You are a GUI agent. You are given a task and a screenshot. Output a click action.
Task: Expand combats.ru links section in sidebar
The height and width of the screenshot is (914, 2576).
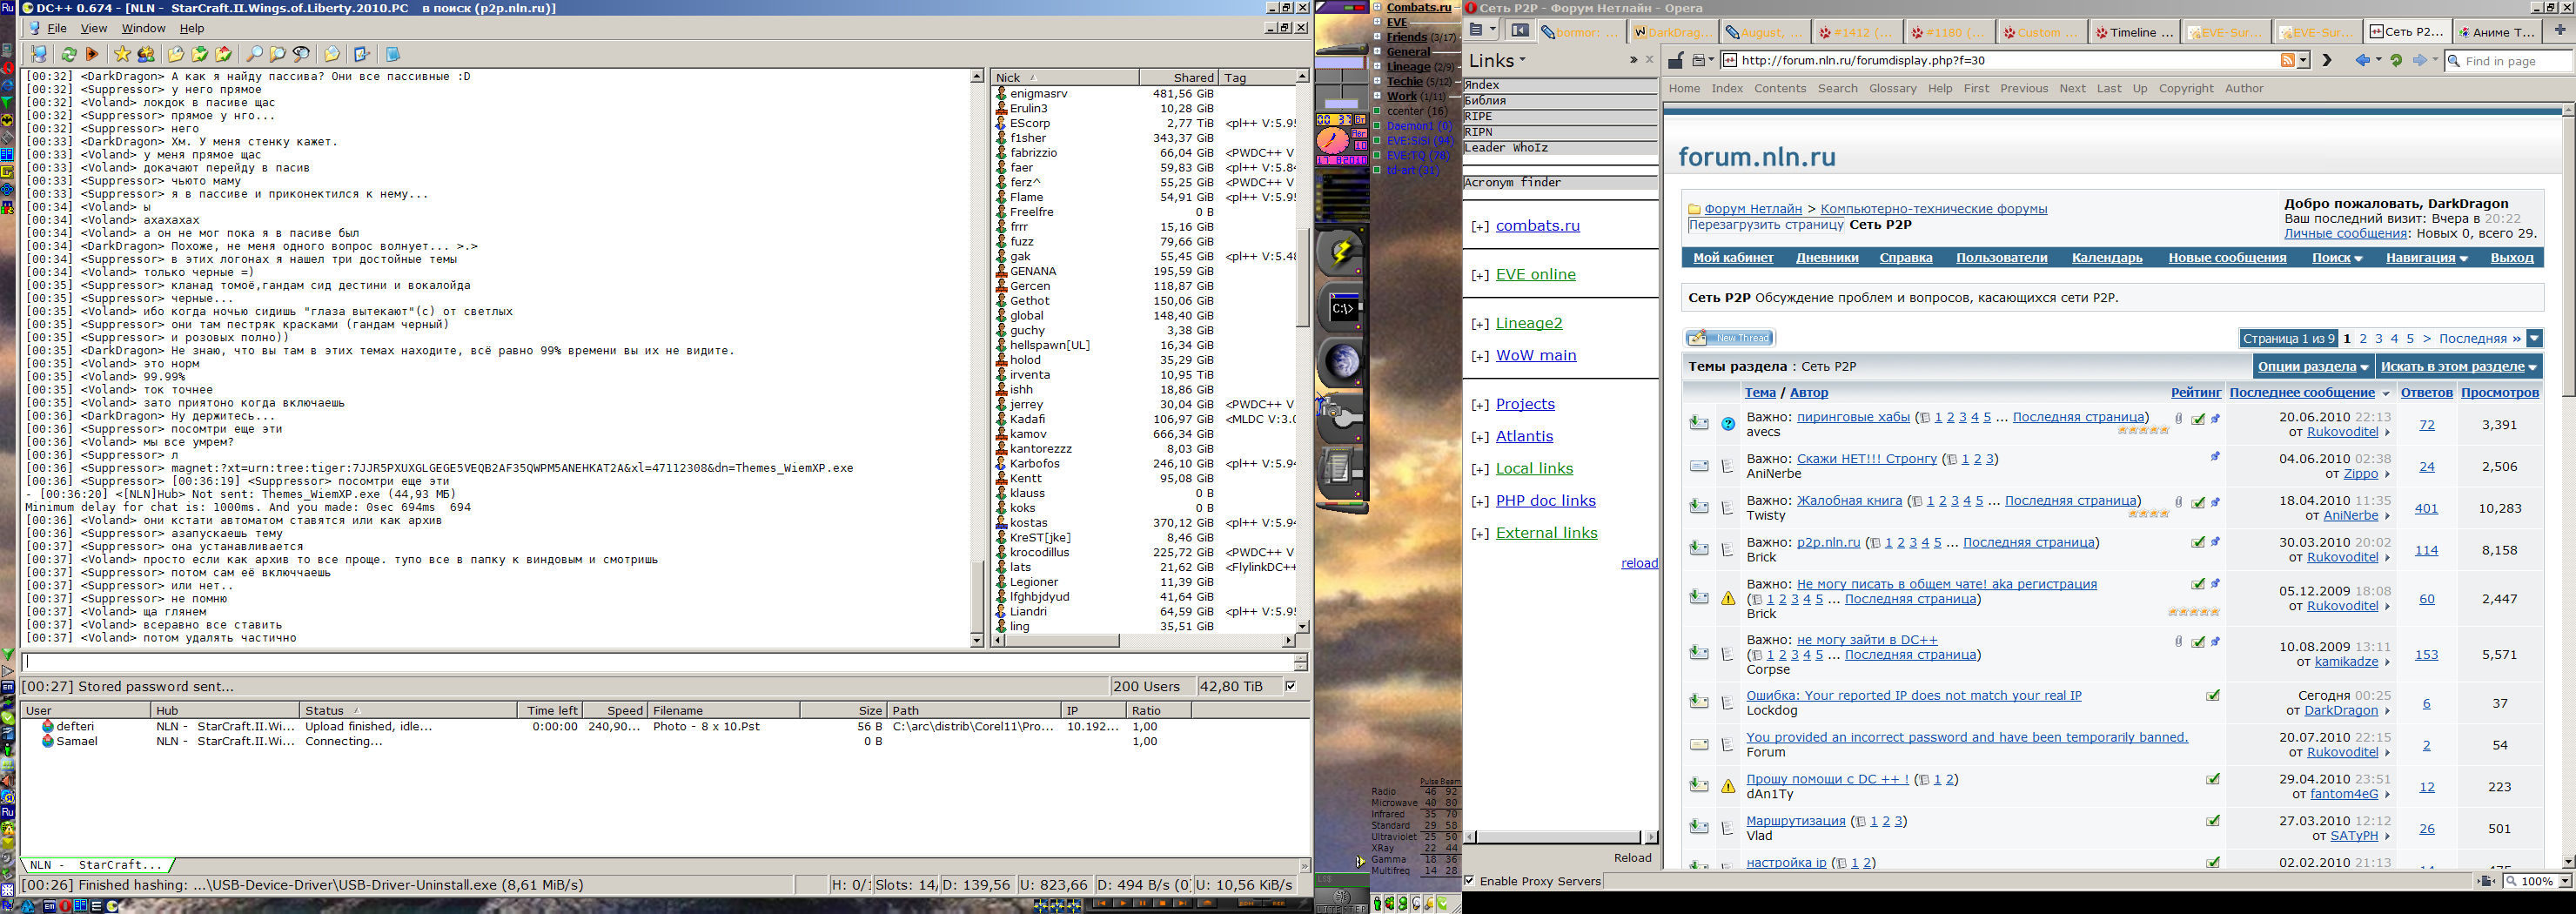(x=1480, y=226)
